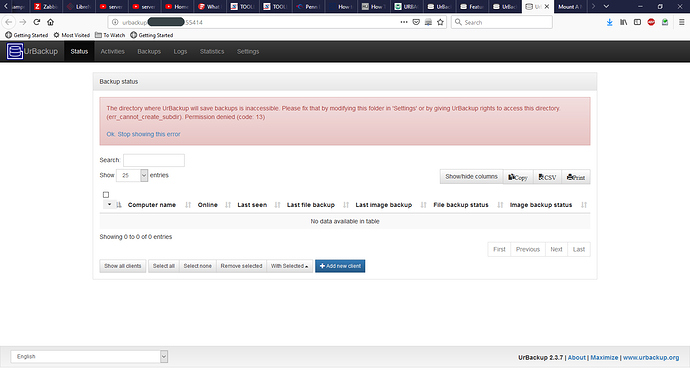Switch to the LibreNMS tab
Image resolution: width=690 pixels, height=370 pixels.
[x=78, y=7]
